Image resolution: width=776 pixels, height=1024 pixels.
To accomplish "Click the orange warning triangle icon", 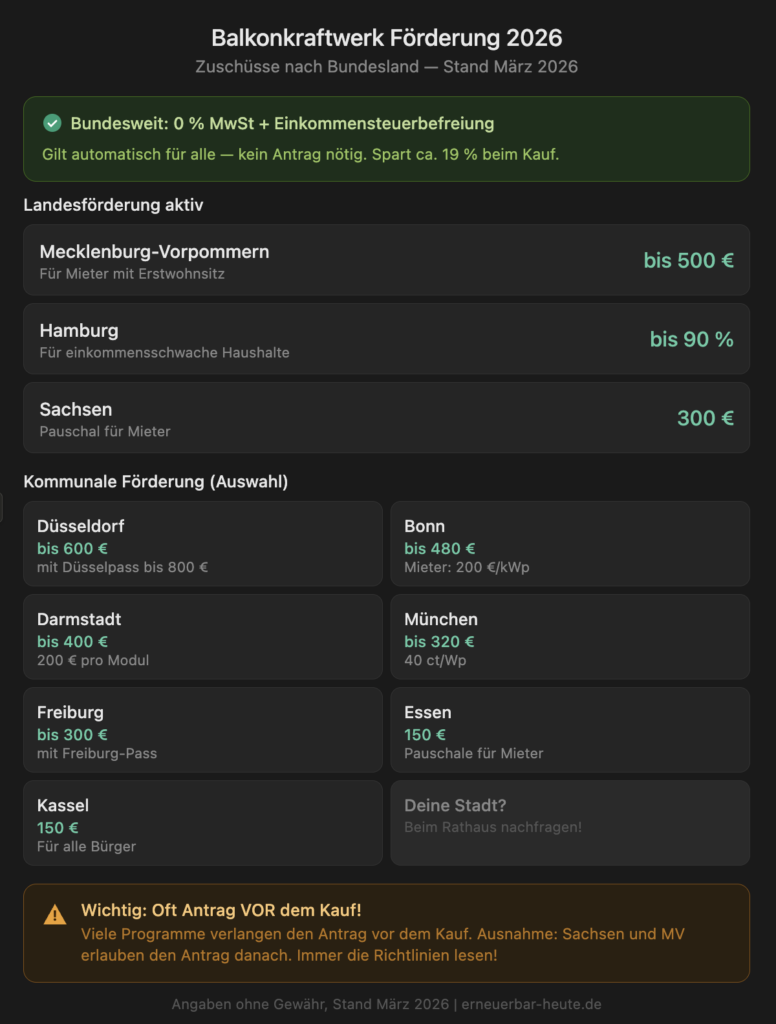I will pyautogui.click(x=55, y=913).
